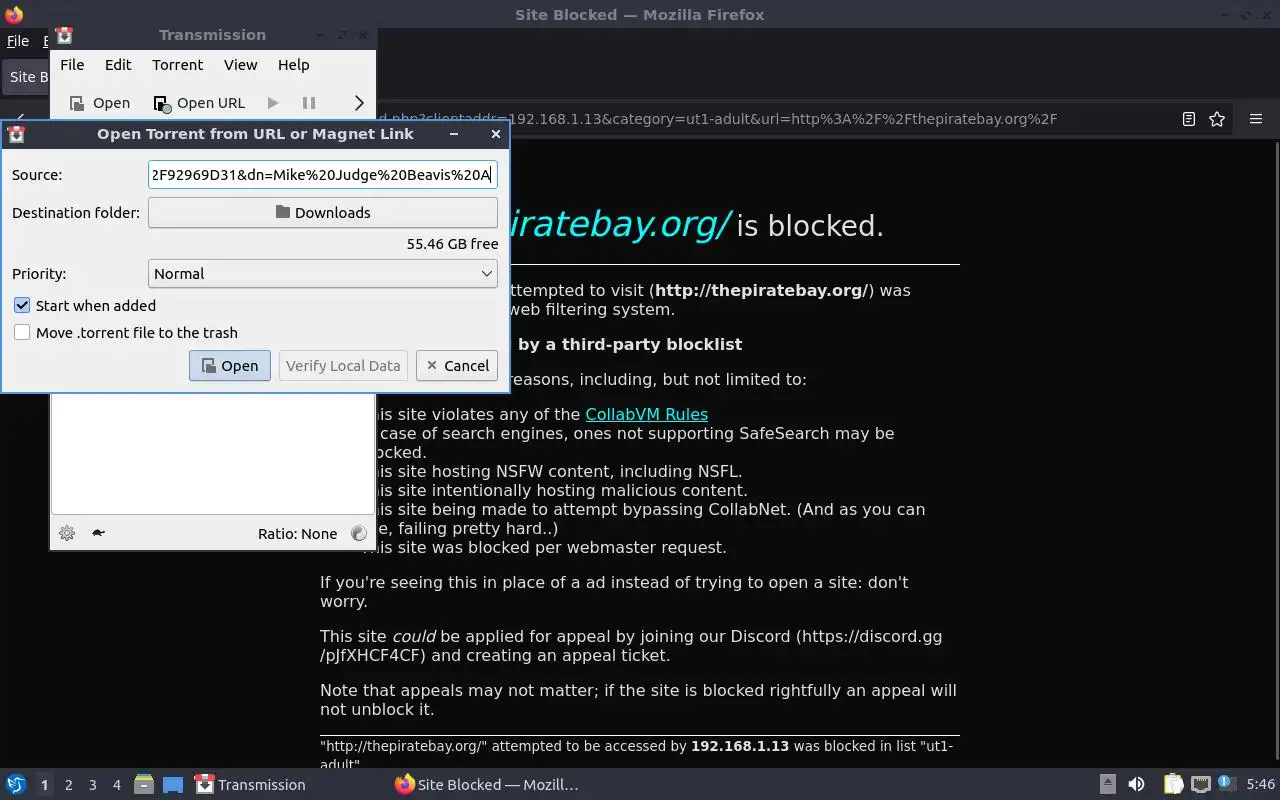The height and width of the screenshot is (800, 1280).
Task: Open the Transmission Edit menu
Action: pyautogui.click(x=118, y=64)
